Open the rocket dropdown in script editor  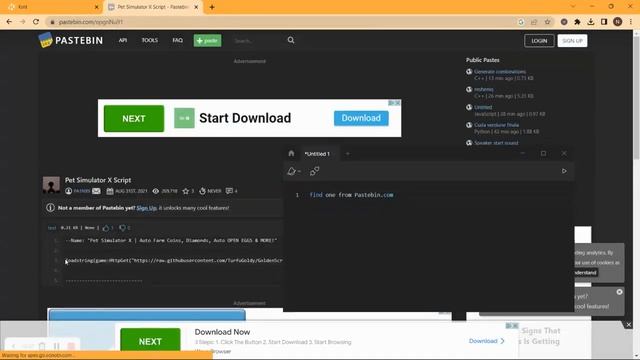[294, 171]
